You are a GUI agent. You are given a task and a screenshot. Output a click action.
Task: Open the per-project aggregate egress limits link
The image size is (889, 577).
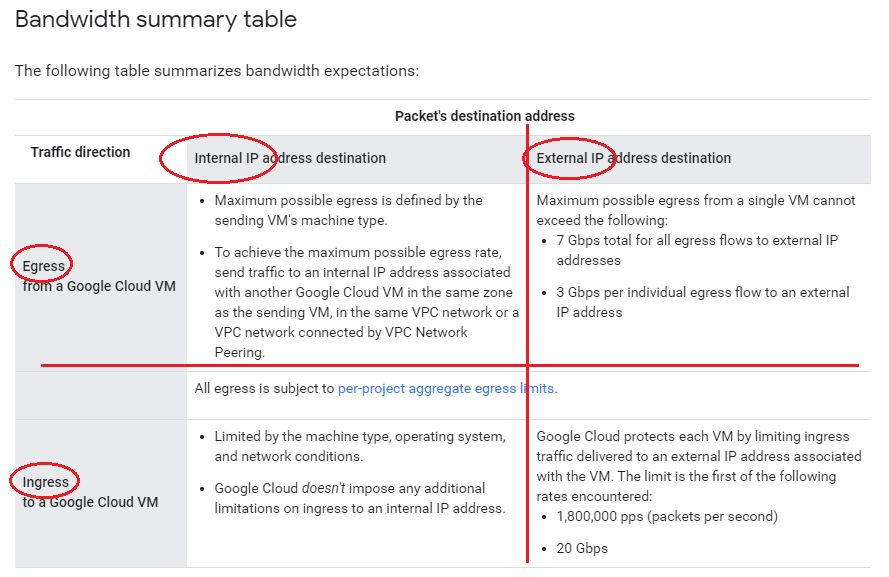tap(446, 388)
